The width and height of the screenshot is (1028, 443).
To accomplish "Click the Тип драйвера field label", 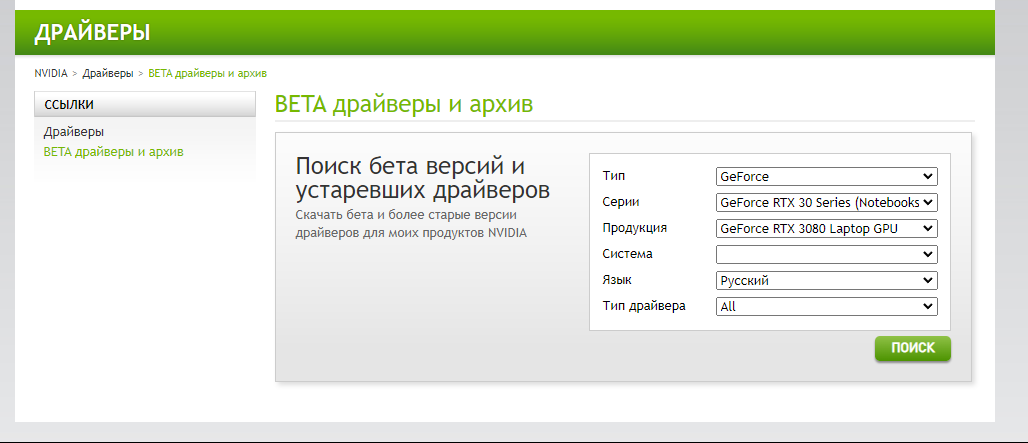I will (x=644, y=305).
